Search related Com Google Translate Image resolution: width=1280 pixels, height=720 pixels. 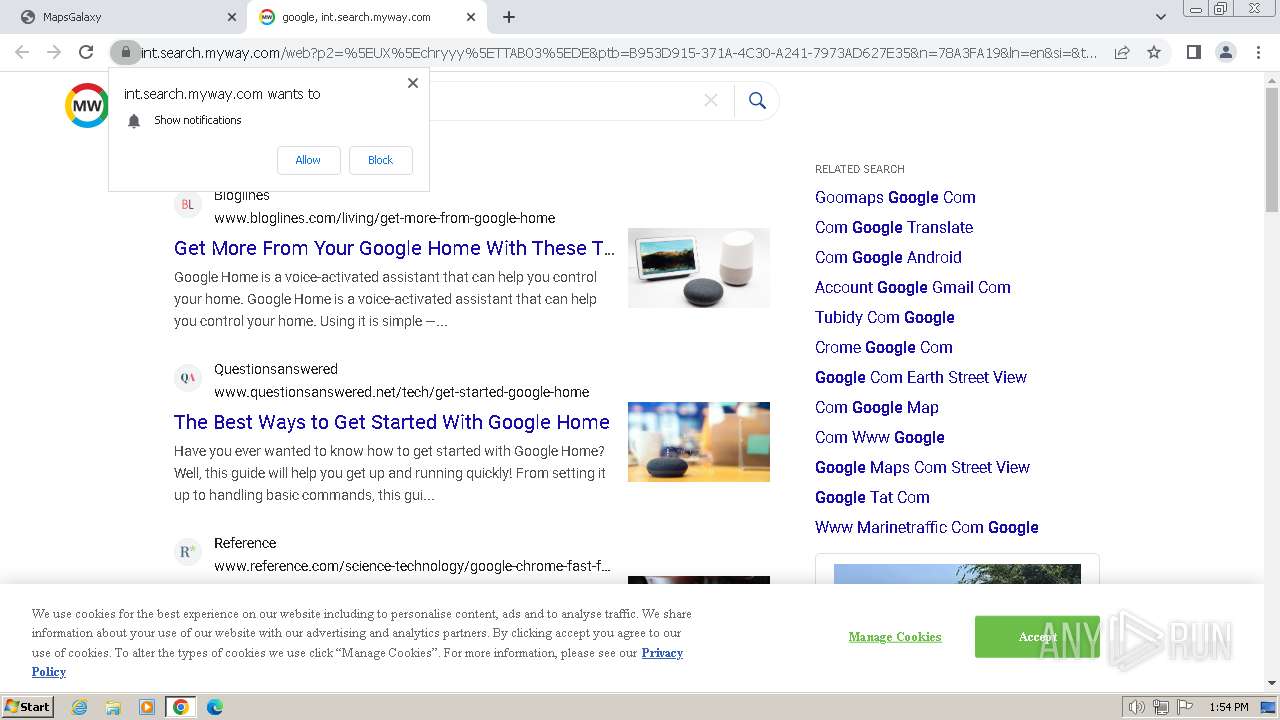point(894,227)
